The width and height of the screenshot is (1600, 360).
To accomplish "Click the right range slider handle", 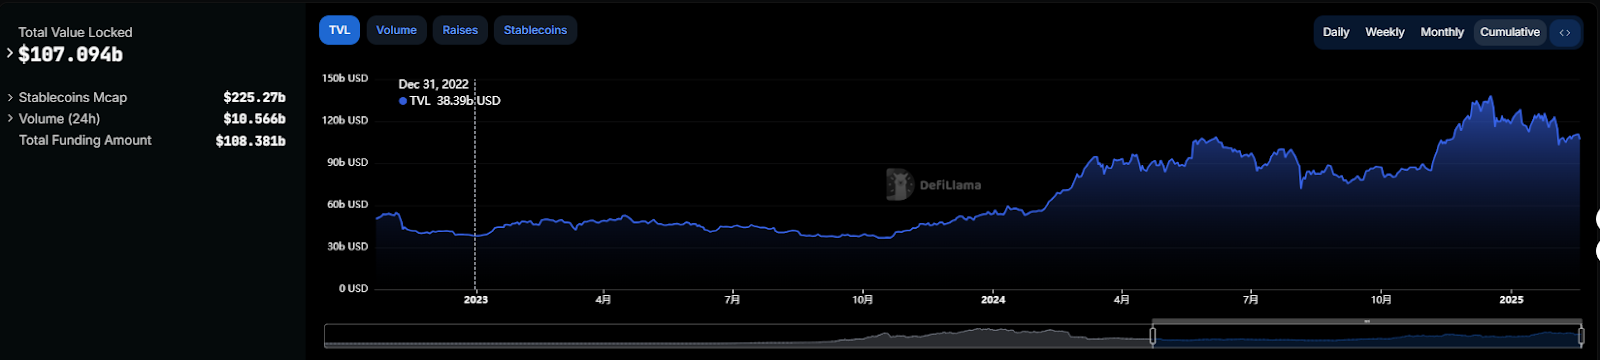I will pyautogui.click(x=1581, y=336).
